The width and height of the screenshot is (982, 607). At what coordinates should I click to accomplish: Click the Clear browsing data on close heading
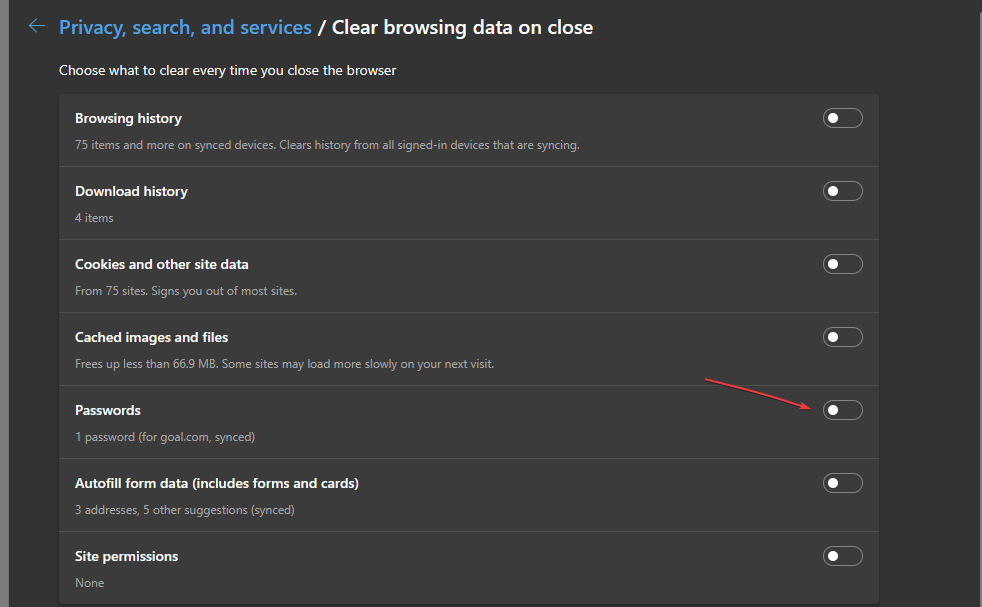(x=462, y=28)
